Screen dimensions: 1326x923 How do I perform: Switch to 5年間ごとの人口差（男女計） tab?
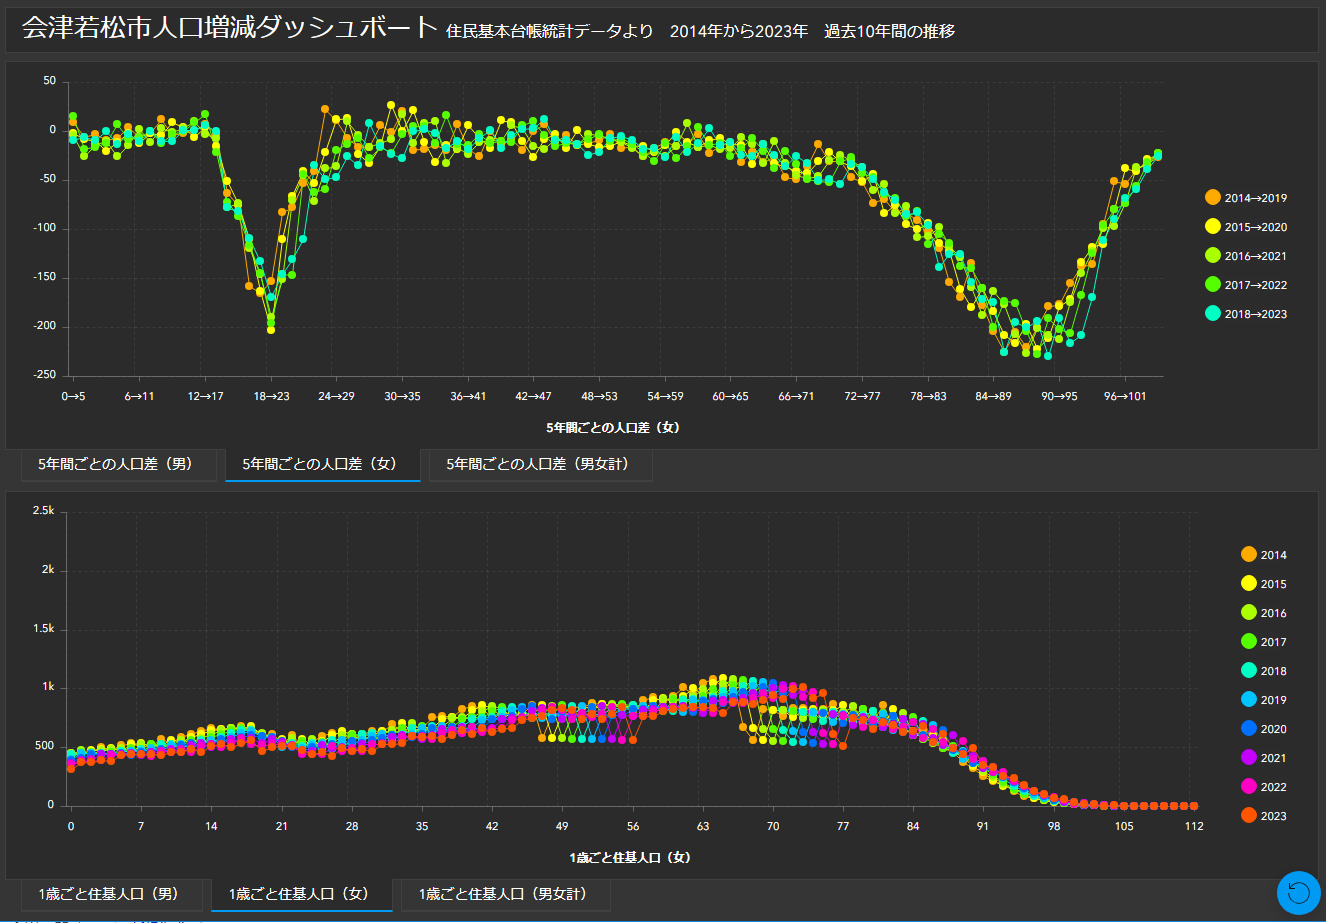tap(541, 465)
